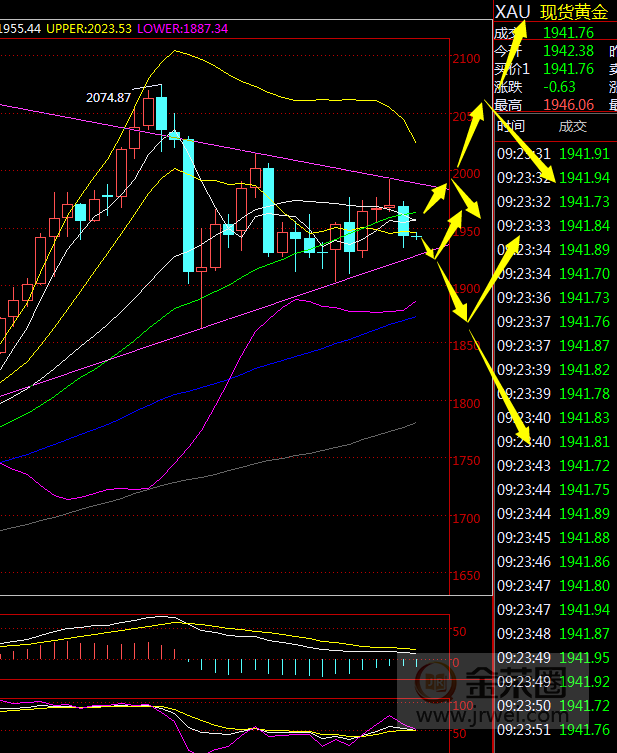This screenshot has width=617, height=753.
Task: Click the 1800 price axis label
Action: click(466, 404)
